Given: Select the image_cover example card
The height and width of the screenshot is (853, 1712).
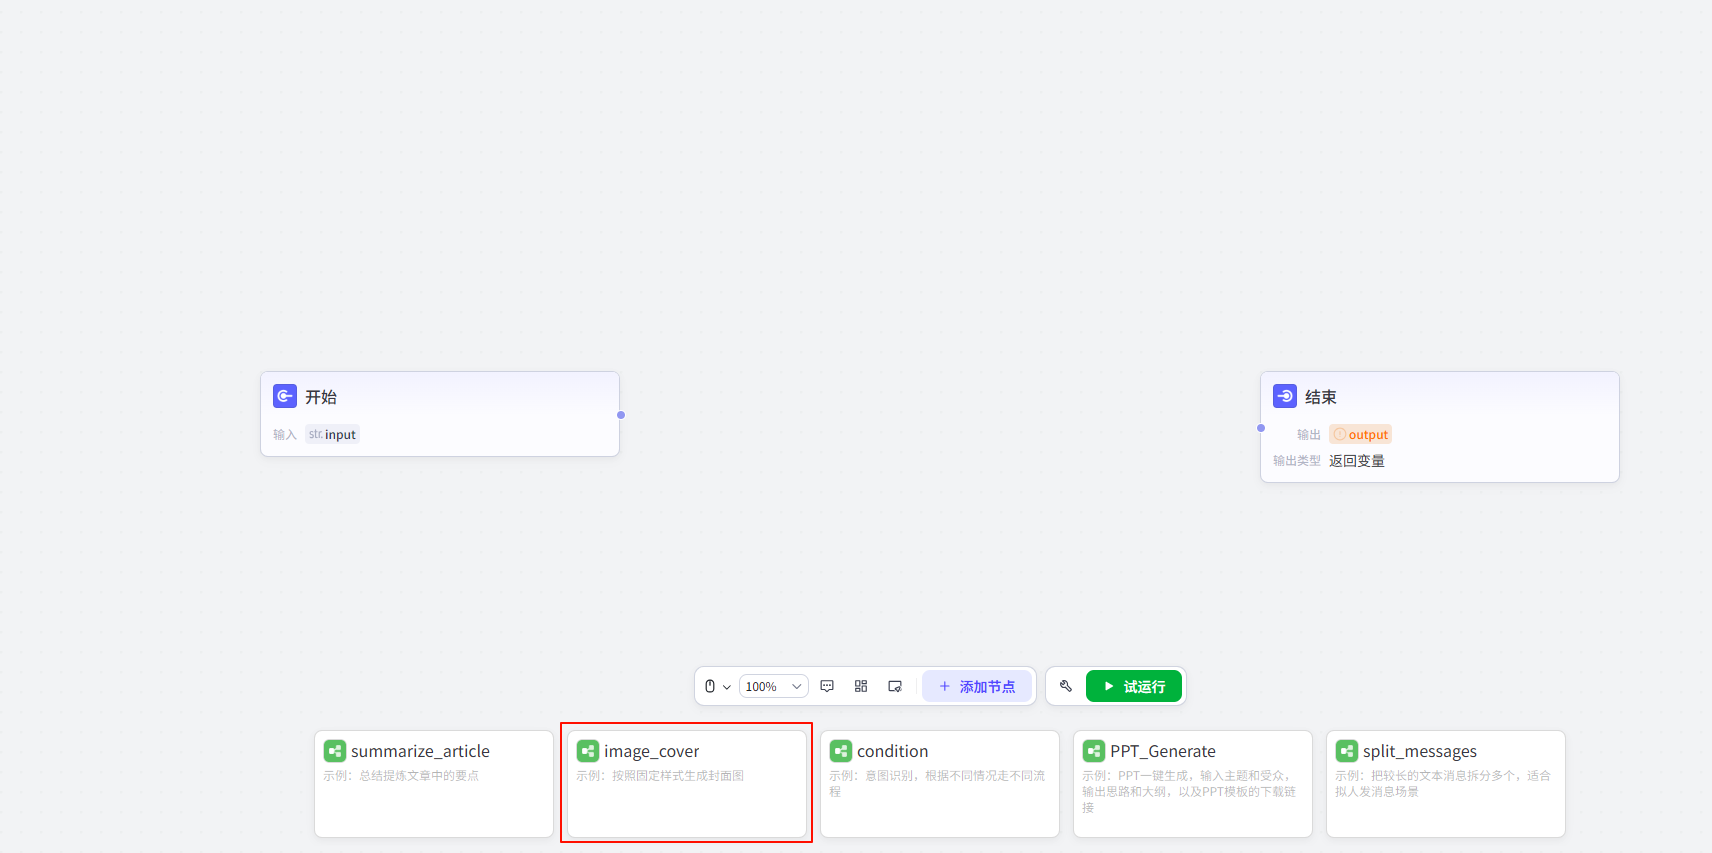Looking at the screenshot, I should pyautogui.click(x=687, y=784).
